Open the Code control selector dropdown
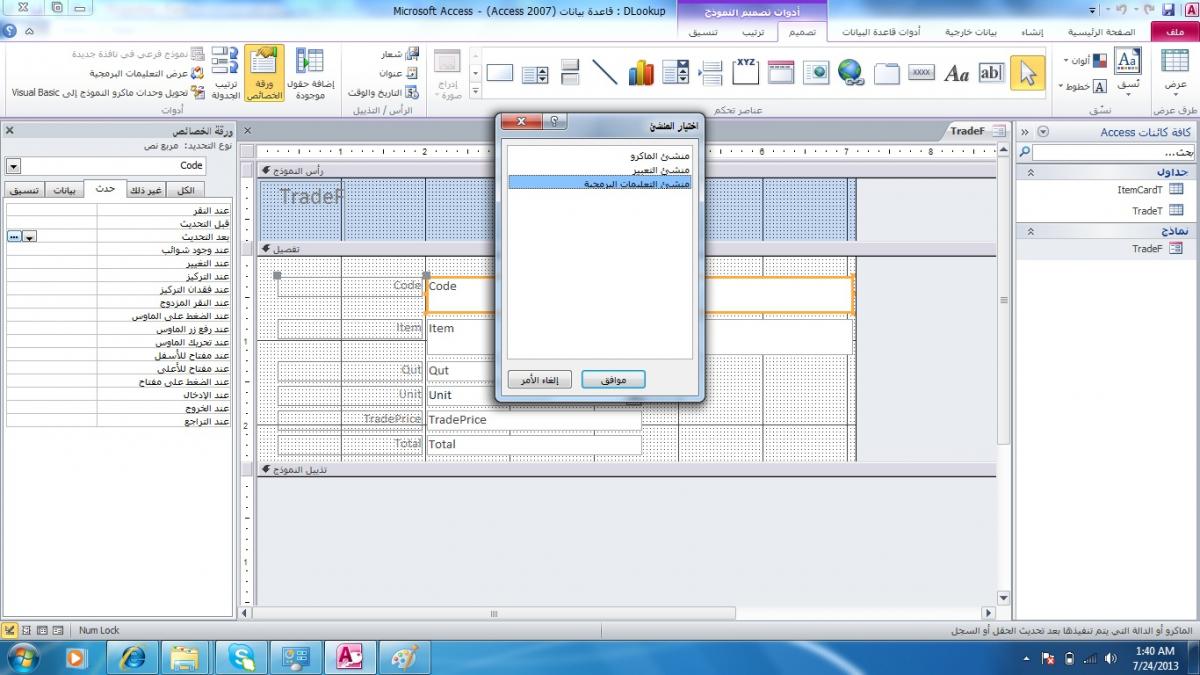 click(x=13, y=165)
